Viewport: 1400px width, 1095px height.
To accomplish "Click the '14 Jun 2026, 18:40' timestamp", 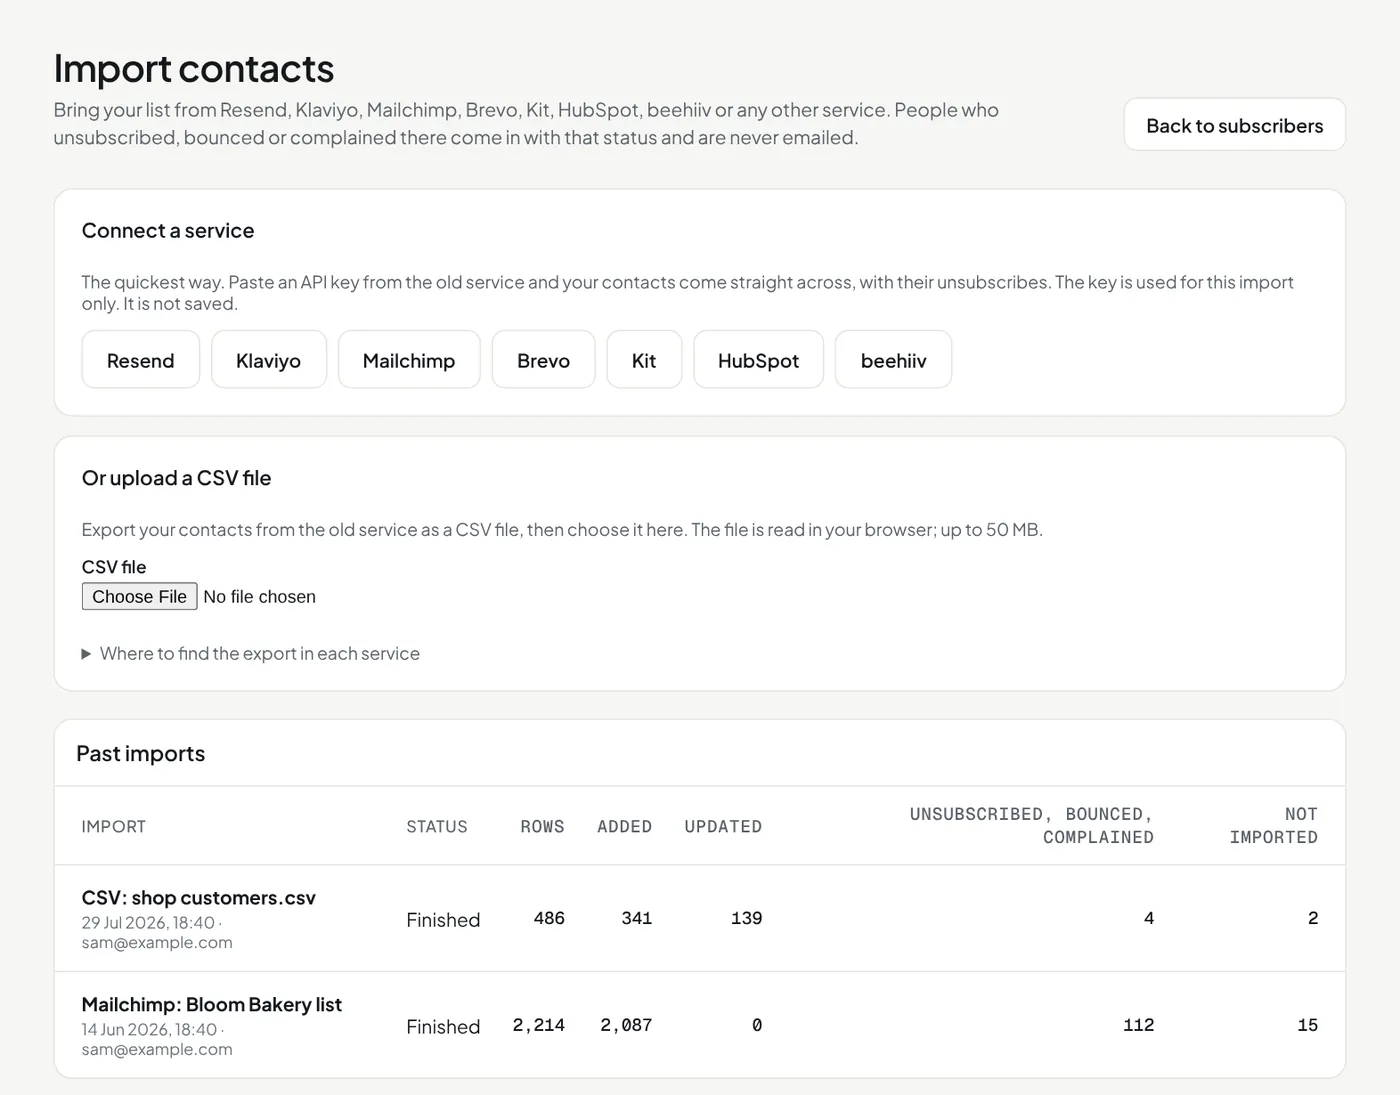I will 149,1029.
